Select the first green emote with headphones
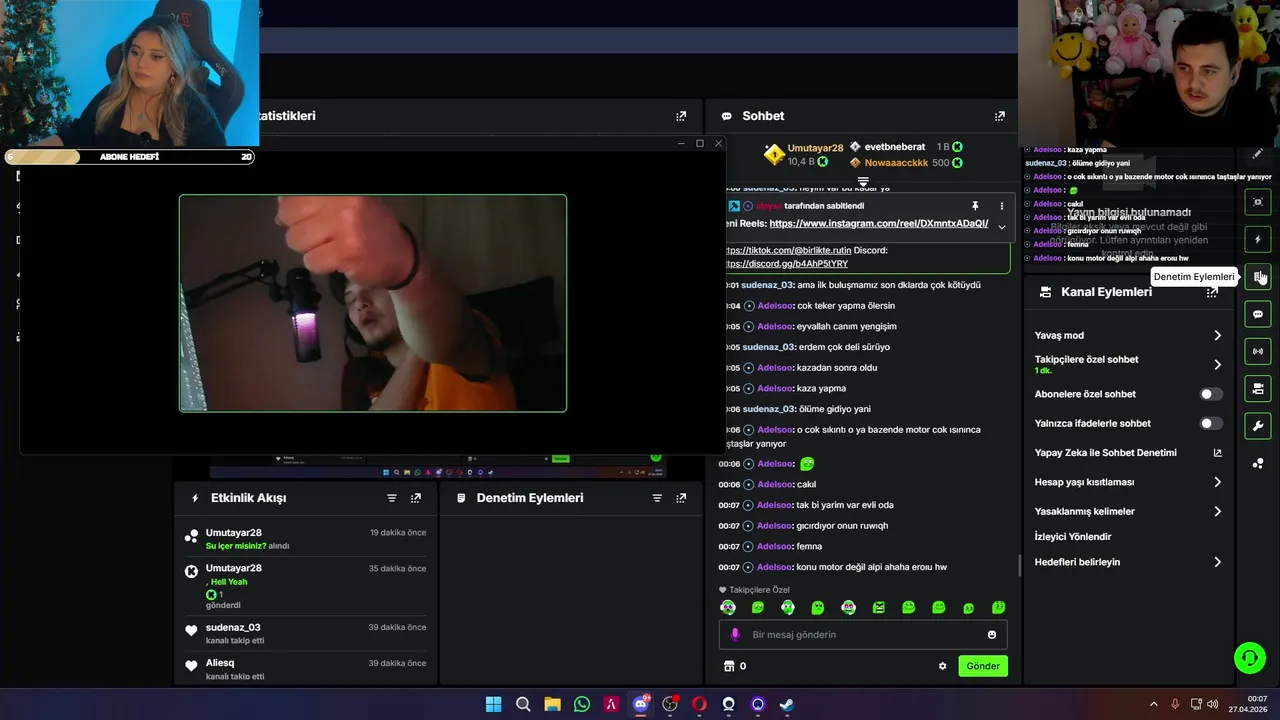This screenshot has height=720, width=1280. pyautogui.click(x=728, y=608)
